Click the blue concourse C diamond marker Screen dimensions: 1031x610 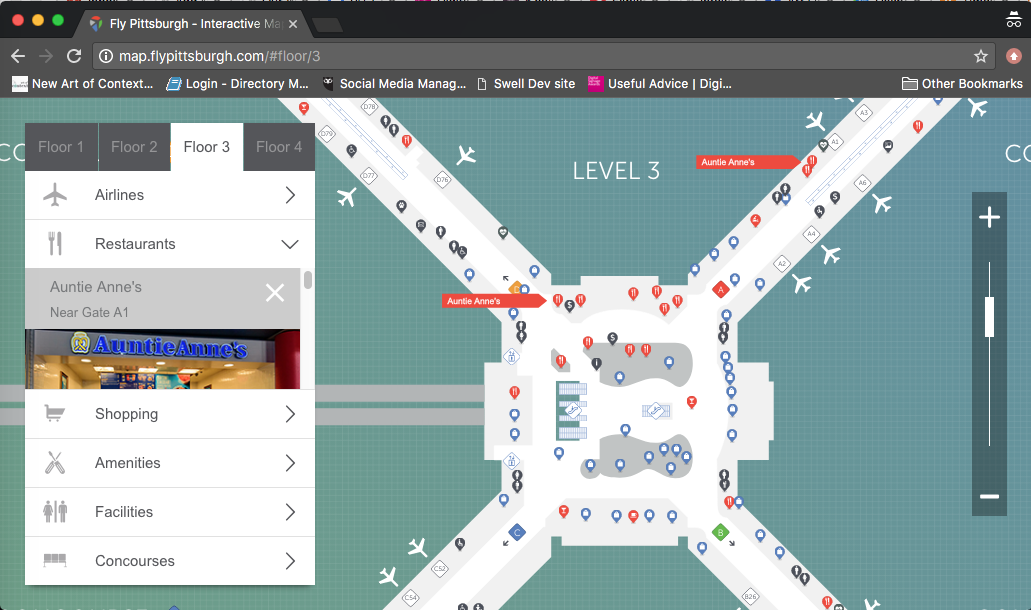[x=516, y=532]
